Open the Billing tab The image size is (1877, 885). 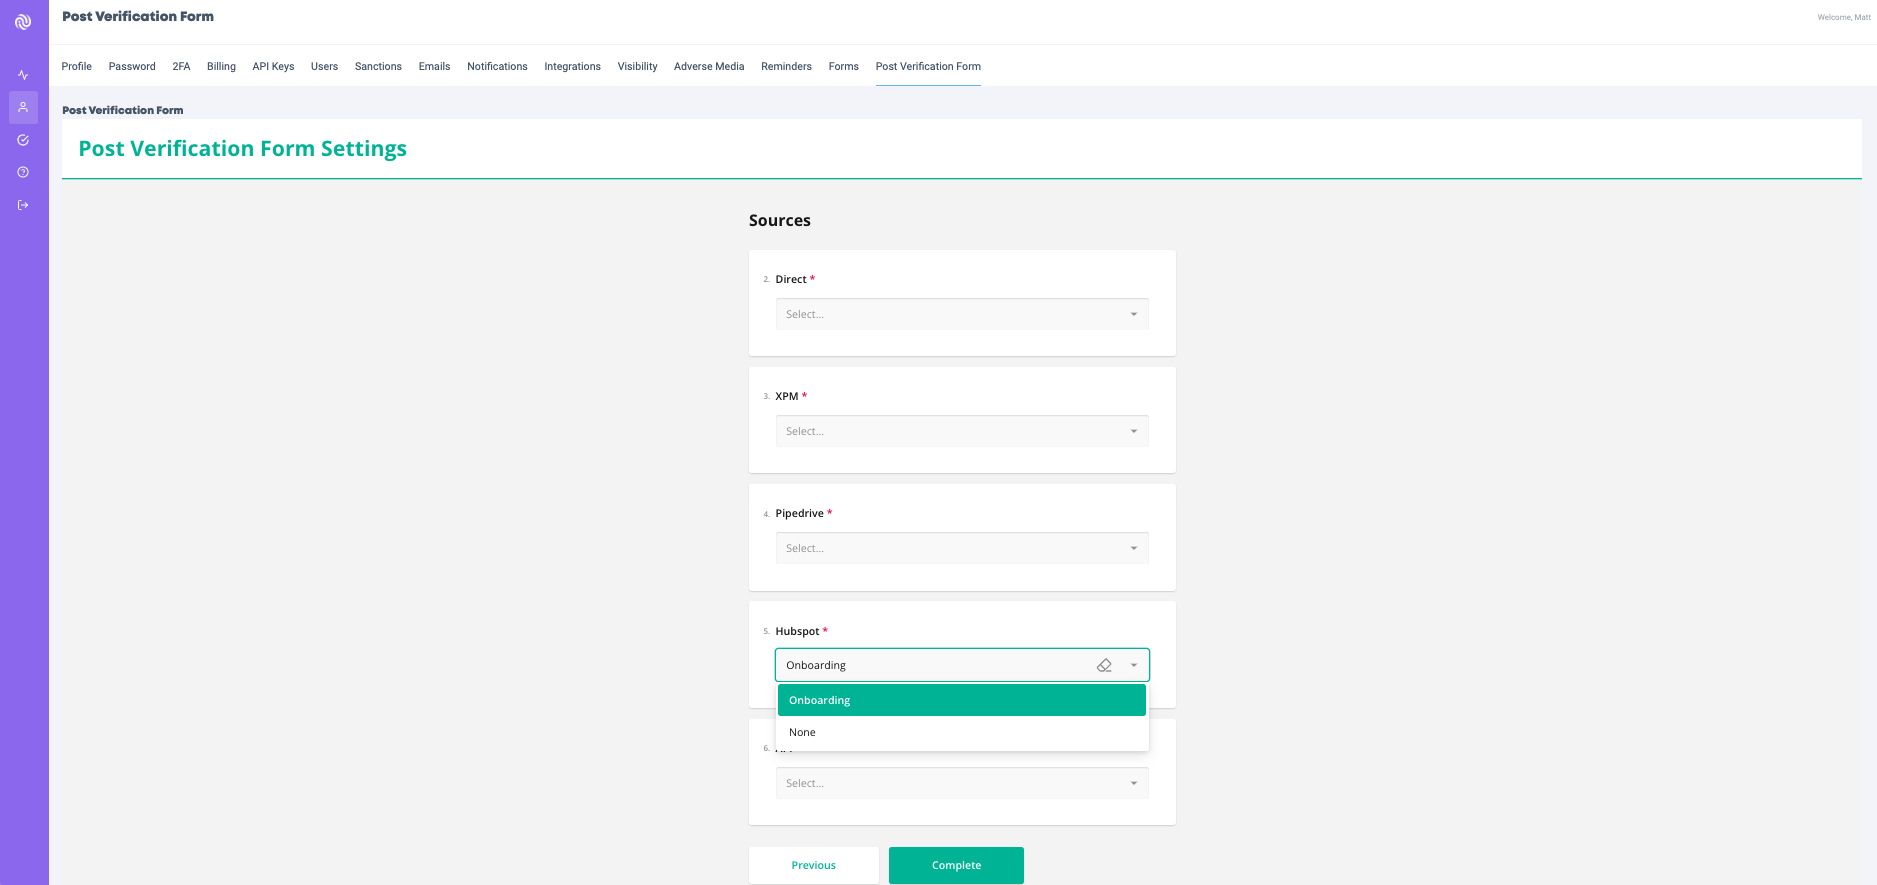tap(221, 66)
